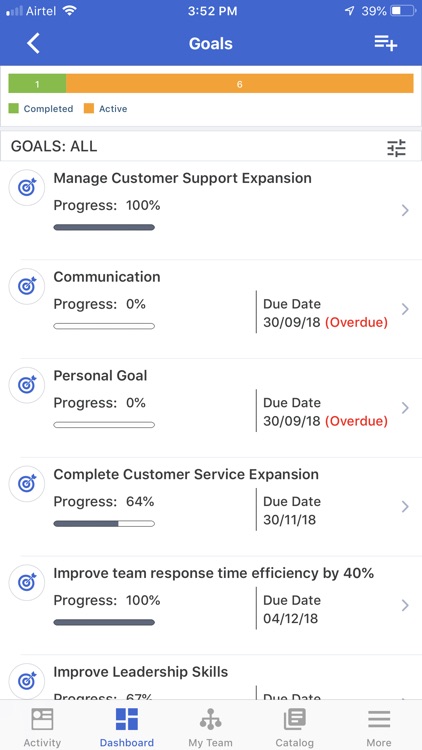Switch to the Activity tab
This screenshot has width=422, height=750.
42,727
